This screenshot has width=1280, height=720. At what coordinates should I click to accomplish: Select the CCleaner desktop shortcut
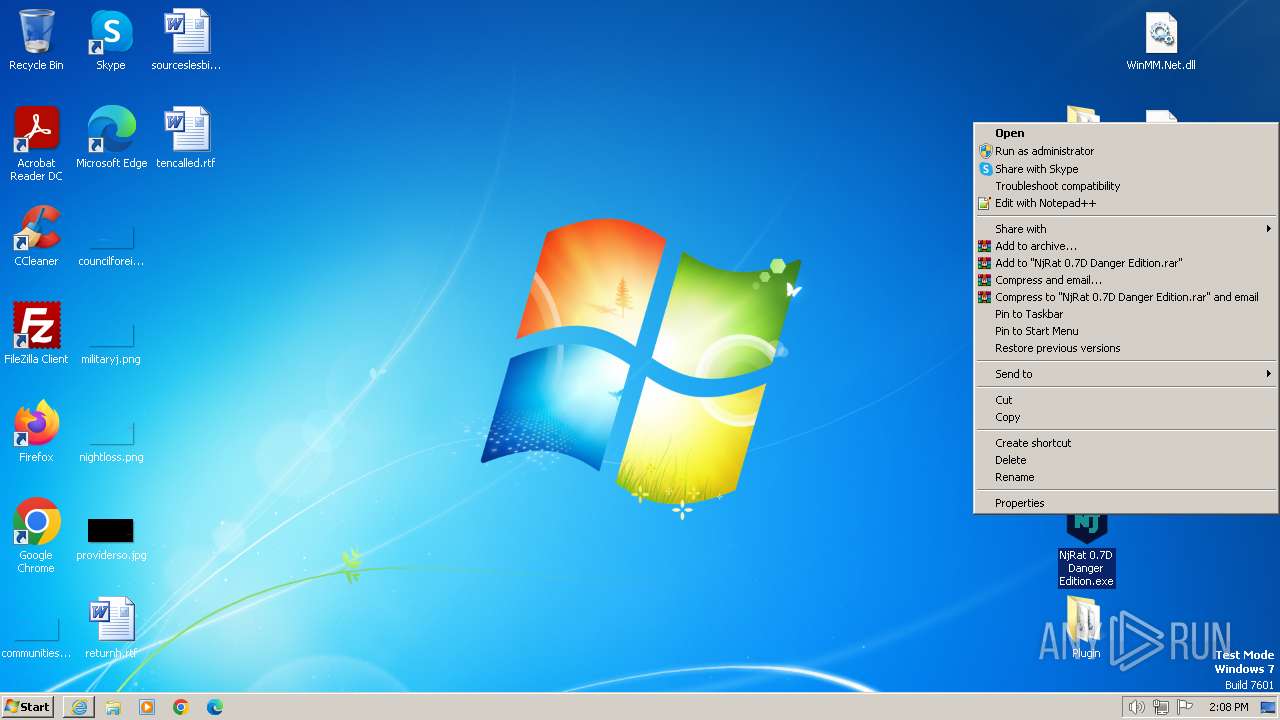click(x=36, y=236)
